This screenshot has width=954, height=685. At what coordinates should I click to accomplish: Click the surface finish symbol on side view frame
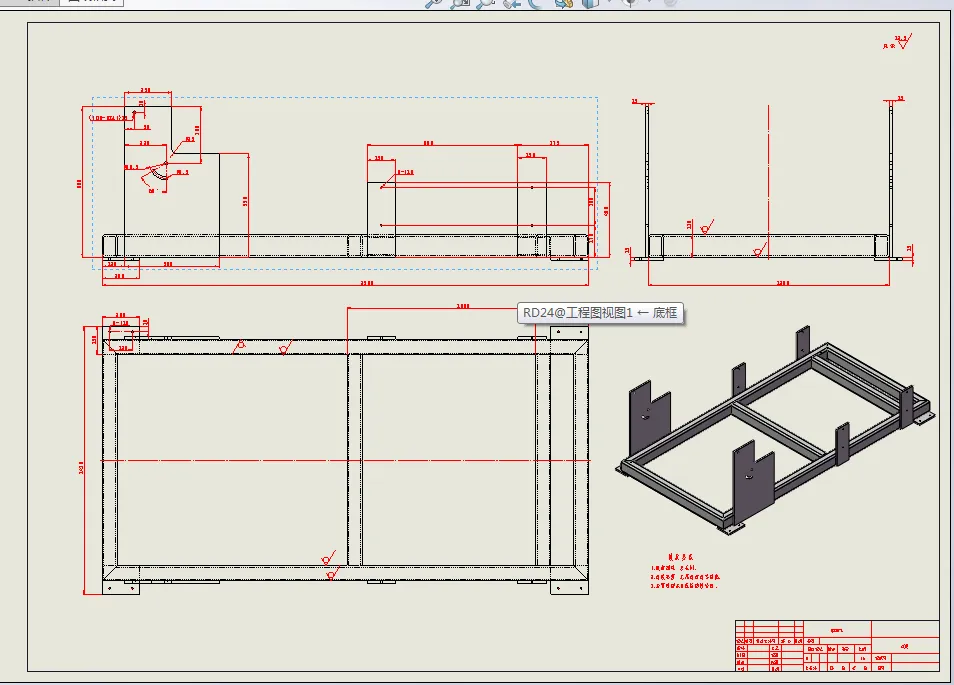pyautogui.click(x=706, y=228)
